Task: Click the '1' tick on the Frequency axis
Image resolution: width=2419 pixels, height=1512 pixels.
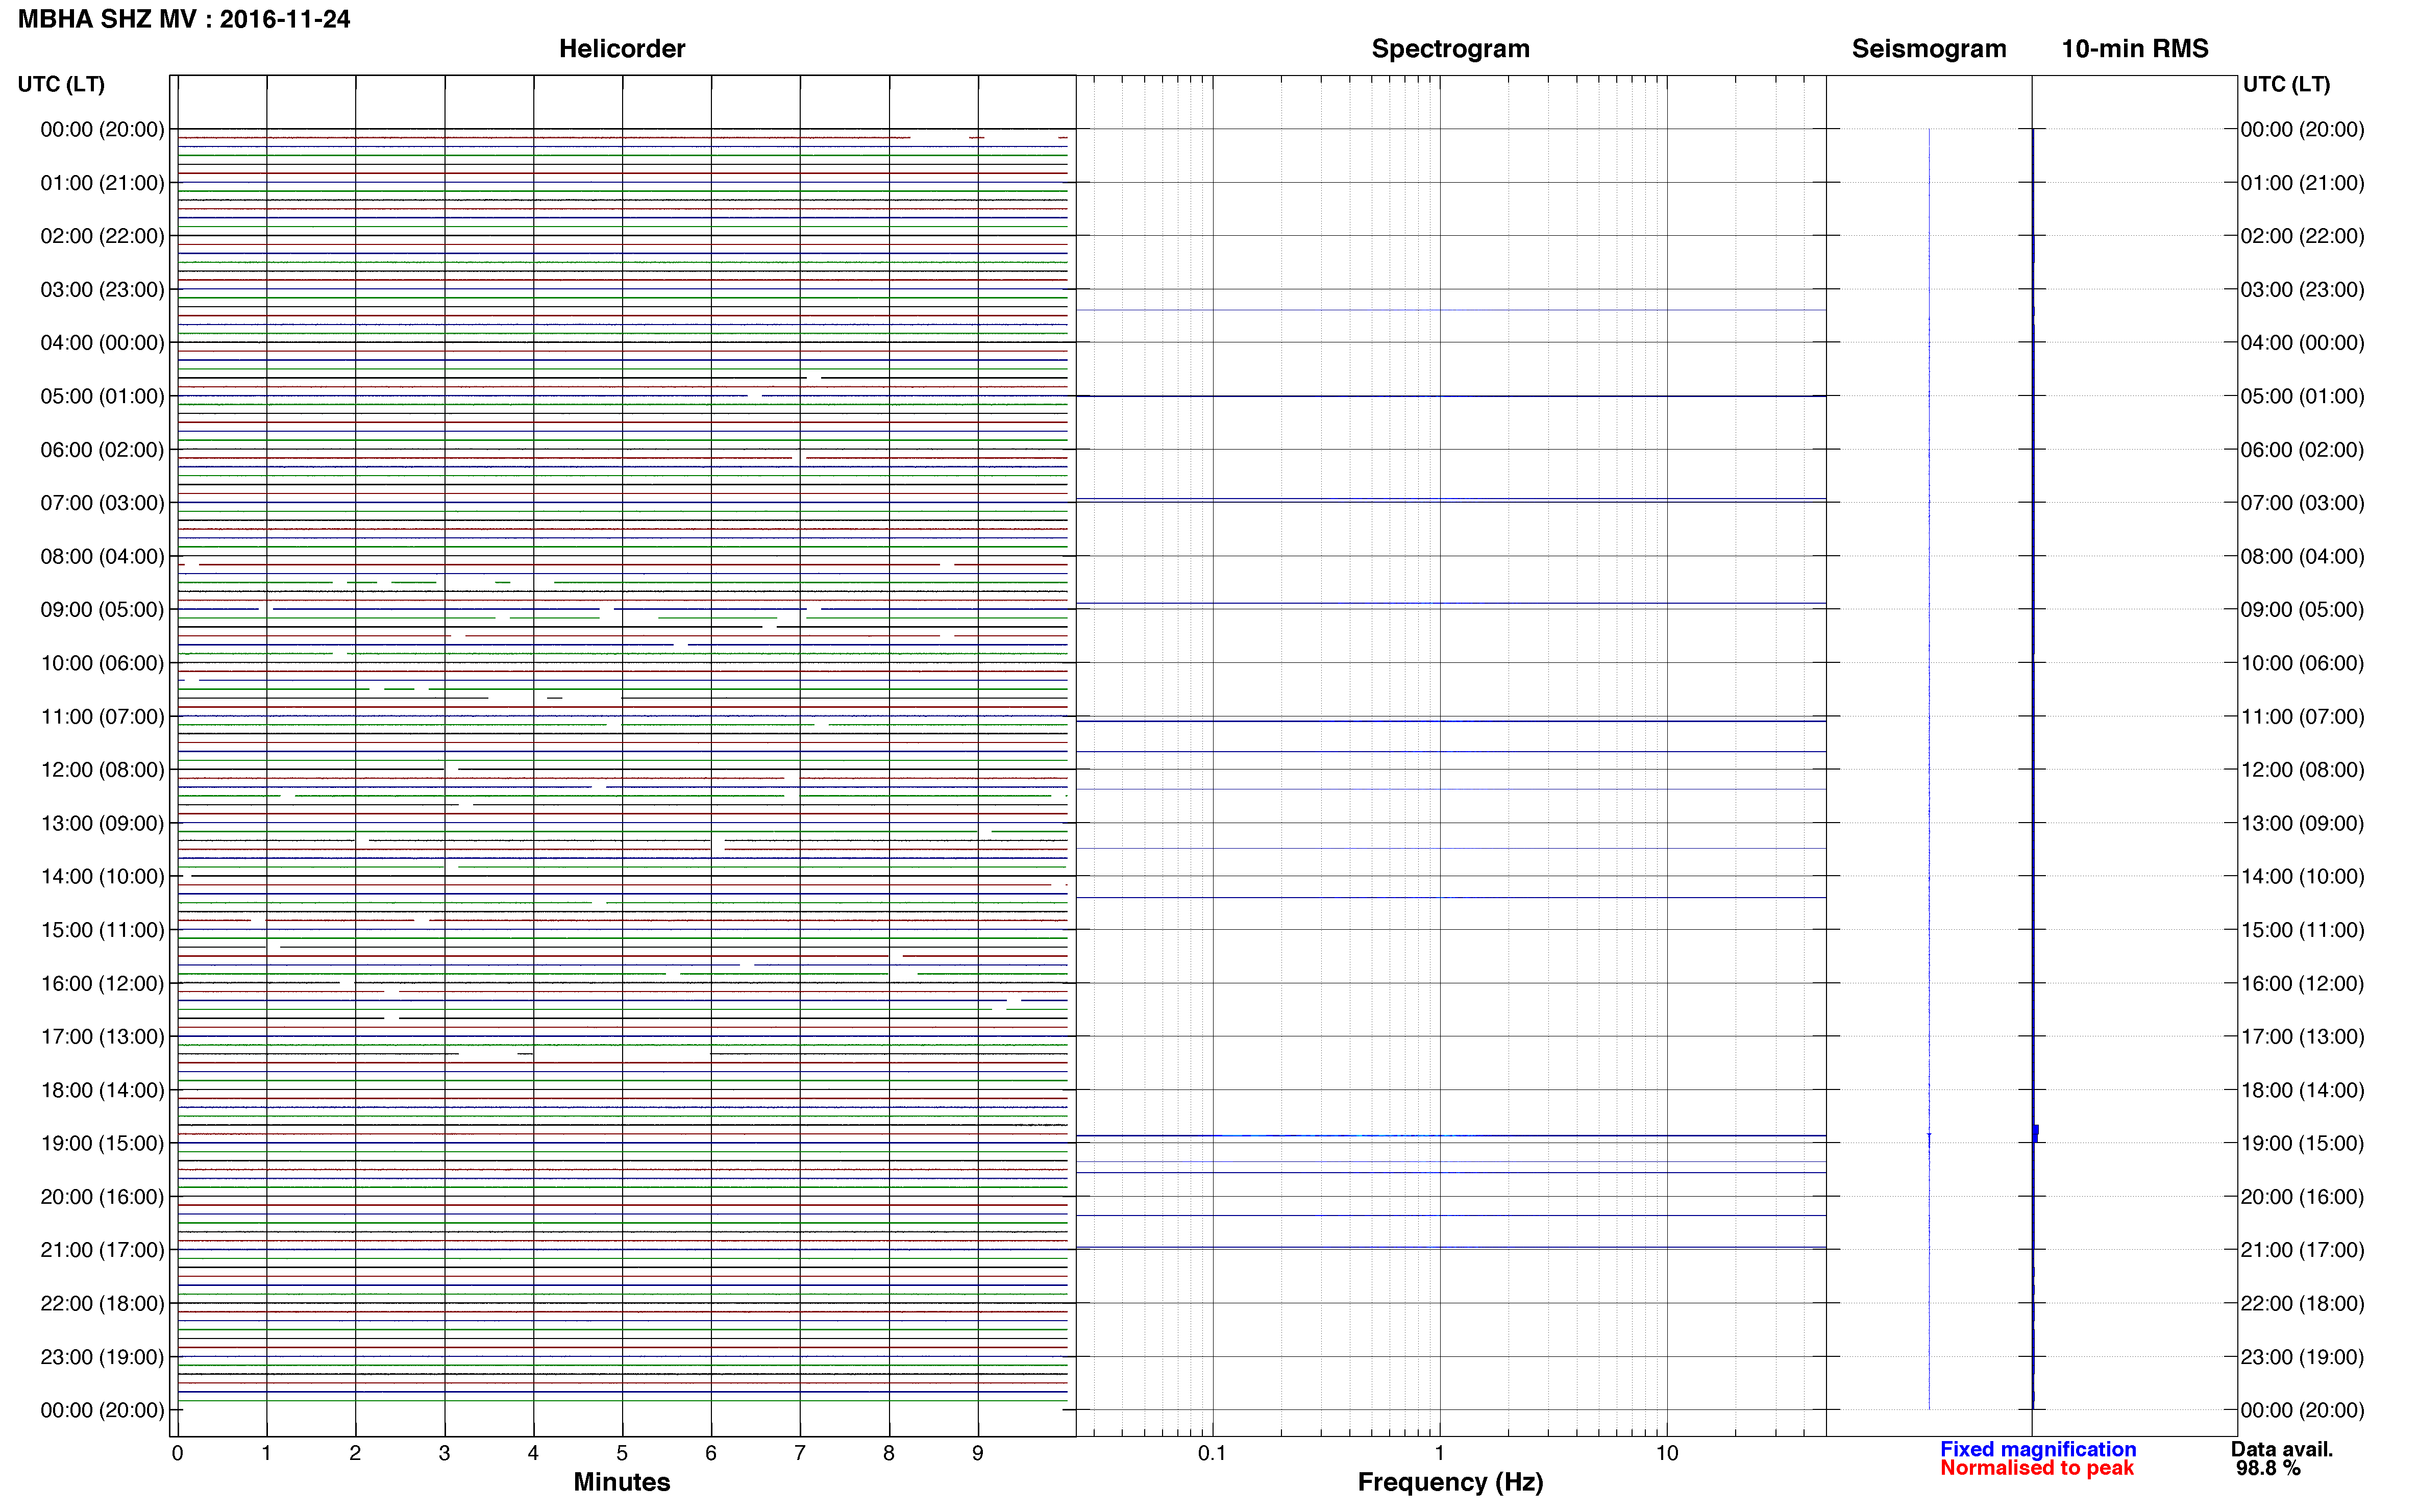Action: (x=1439, y=1453)
